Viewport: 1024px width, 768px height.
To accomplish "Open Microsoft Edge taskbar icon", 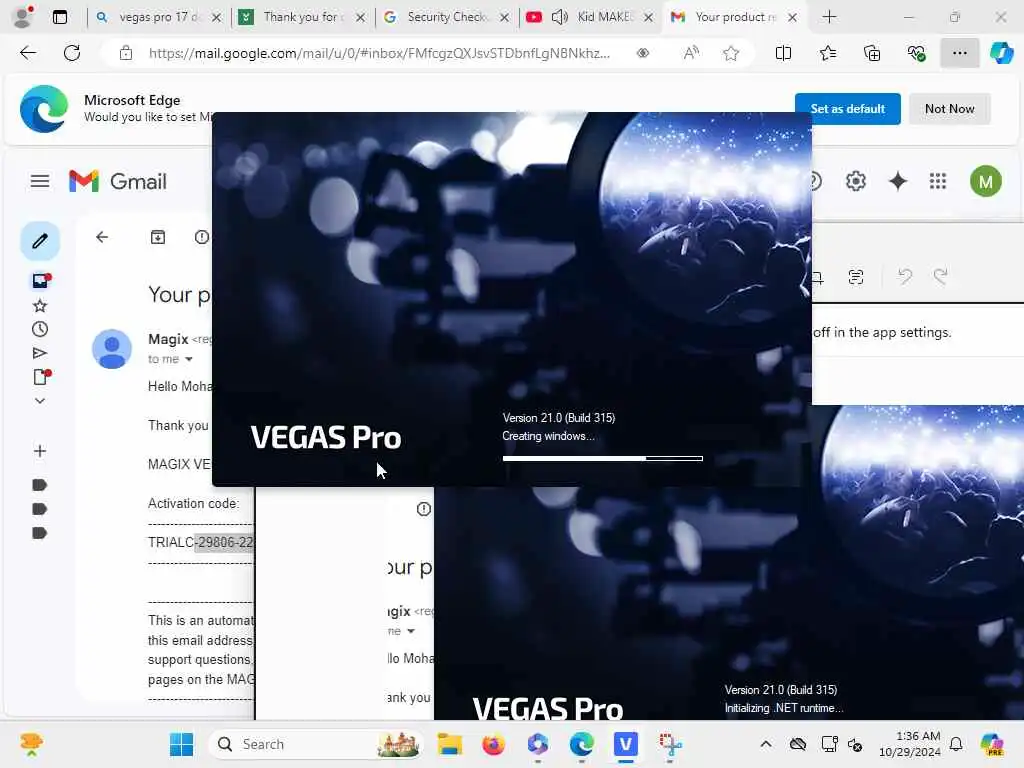I will click(581, 744).
